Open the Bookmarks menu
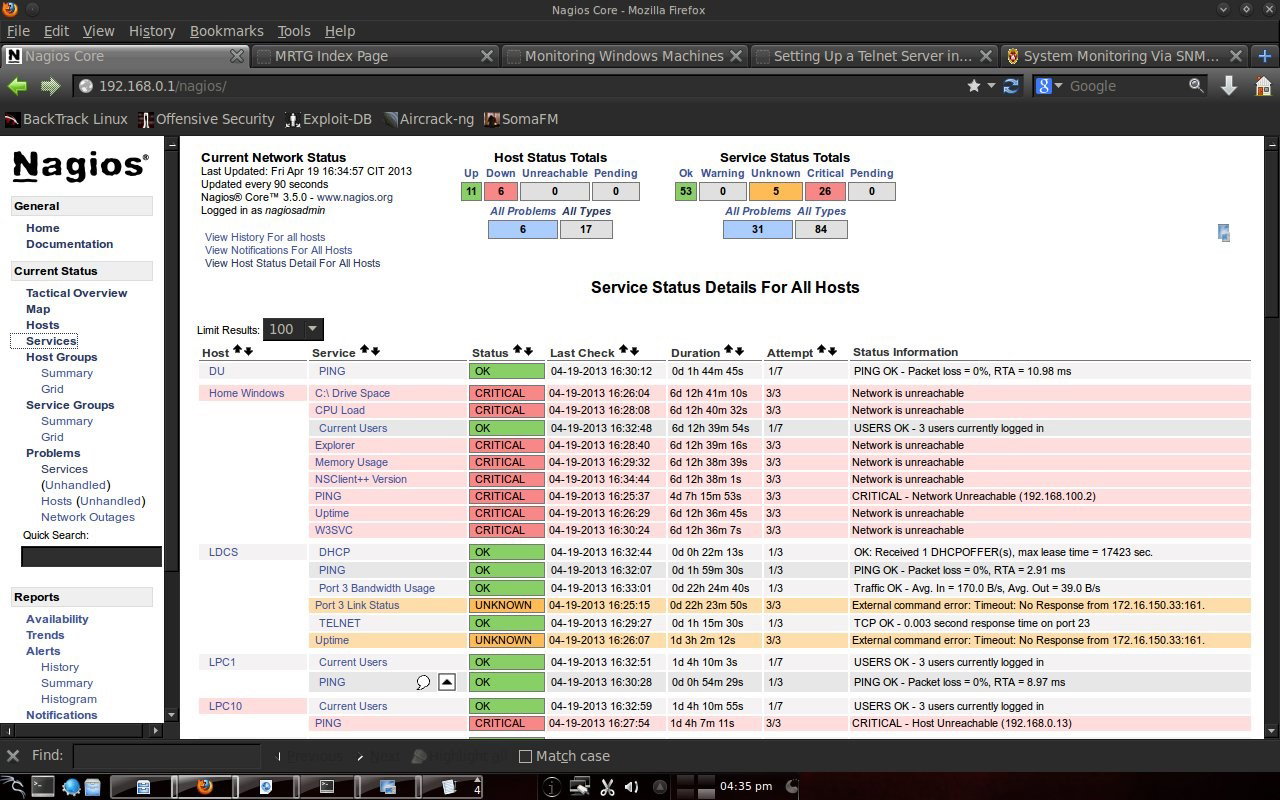 coord(227,31)
